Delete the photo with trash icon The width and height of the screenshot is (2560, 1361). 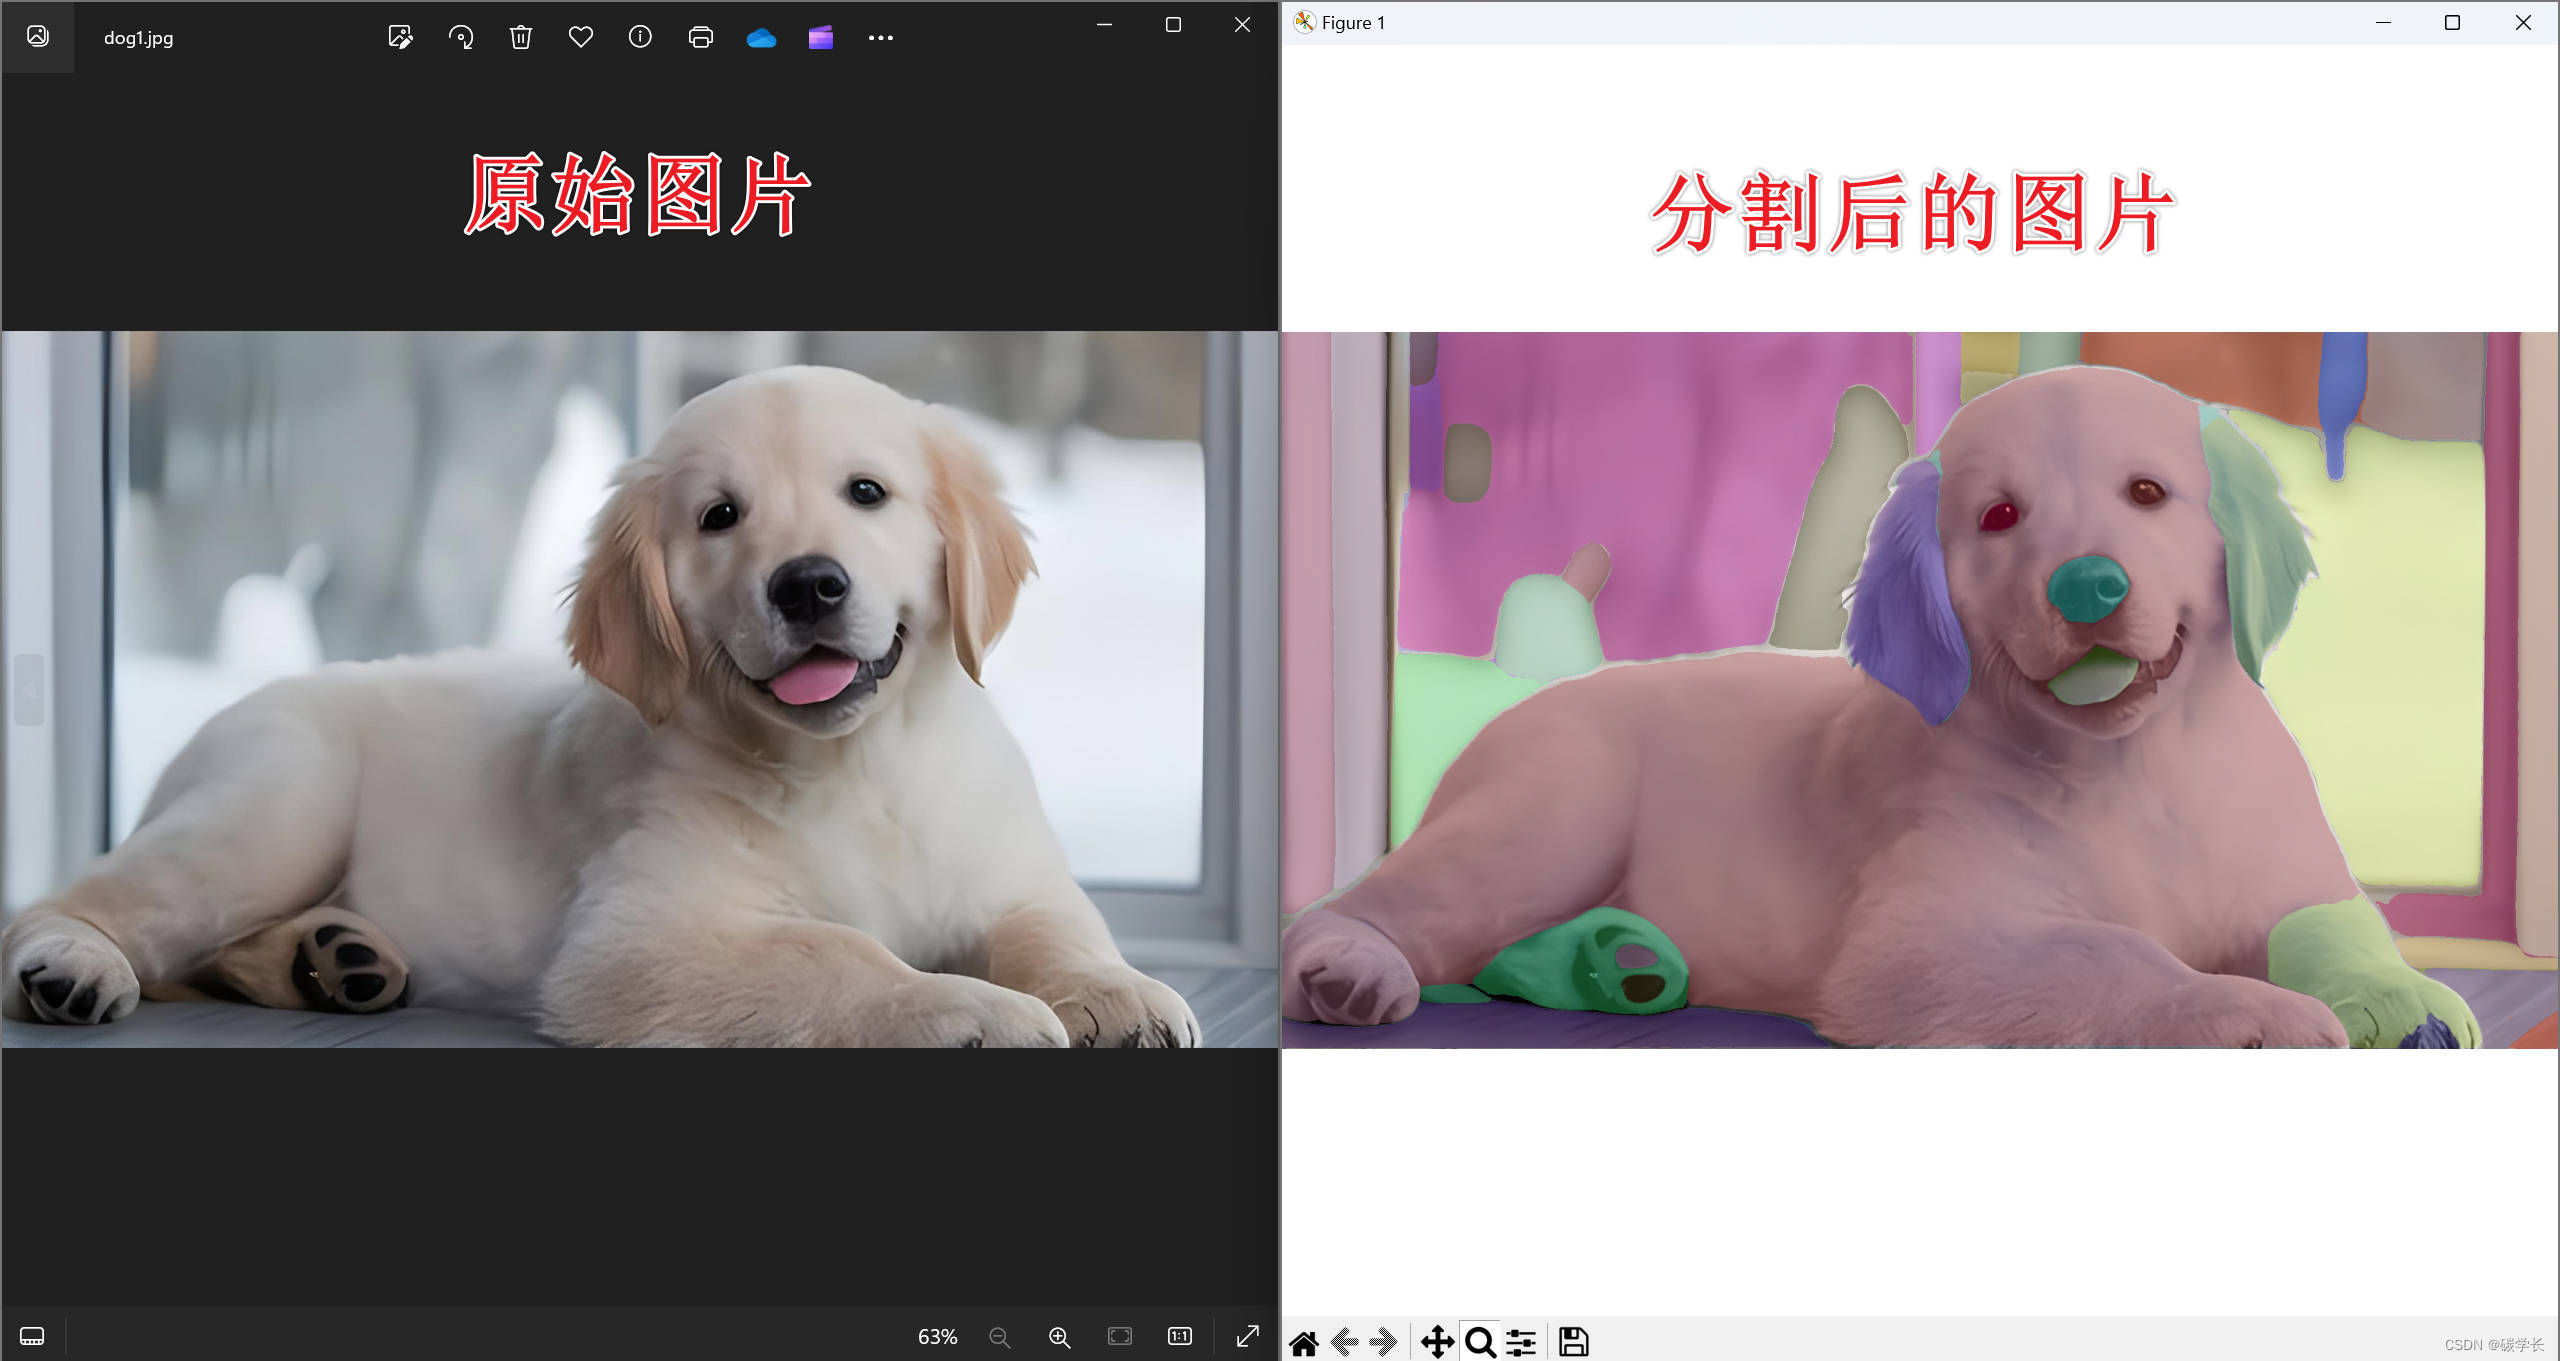tap(520, 38)
